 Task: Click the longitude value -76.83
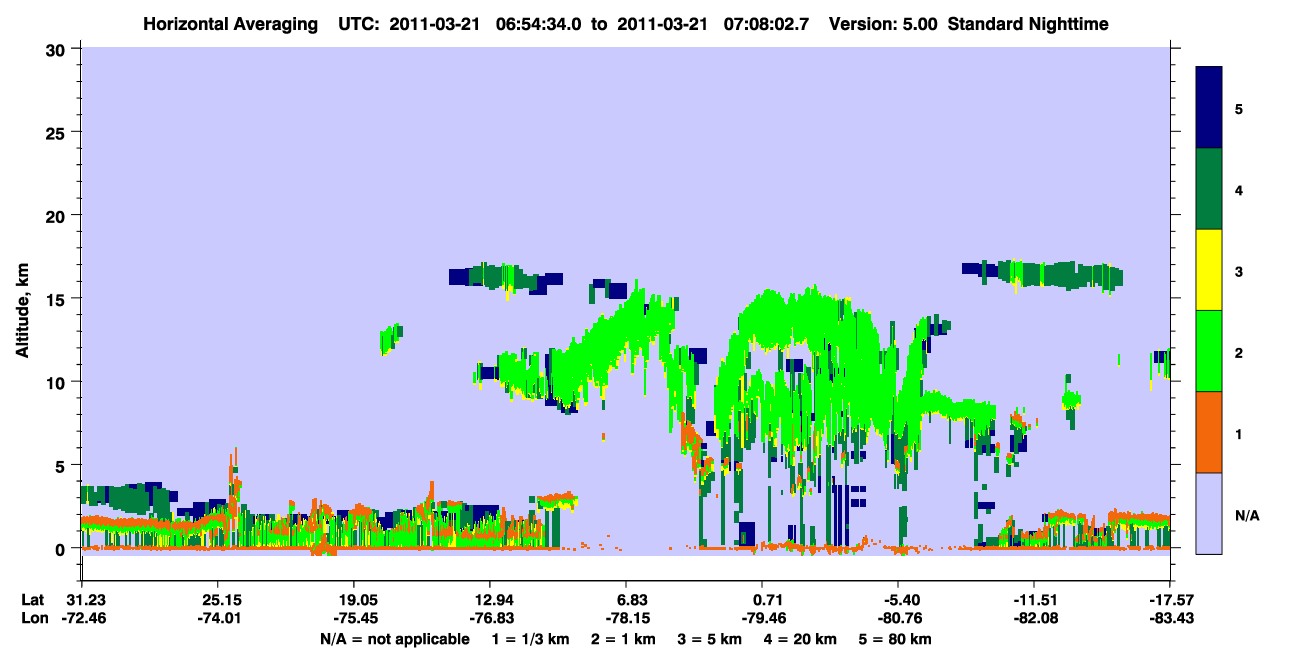pos(490,619)
